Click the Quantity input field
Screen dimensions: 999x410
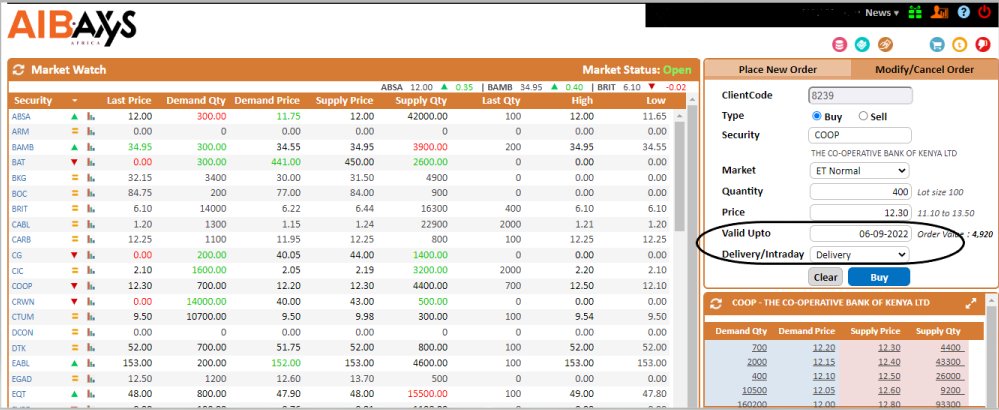tap(861, 192)
